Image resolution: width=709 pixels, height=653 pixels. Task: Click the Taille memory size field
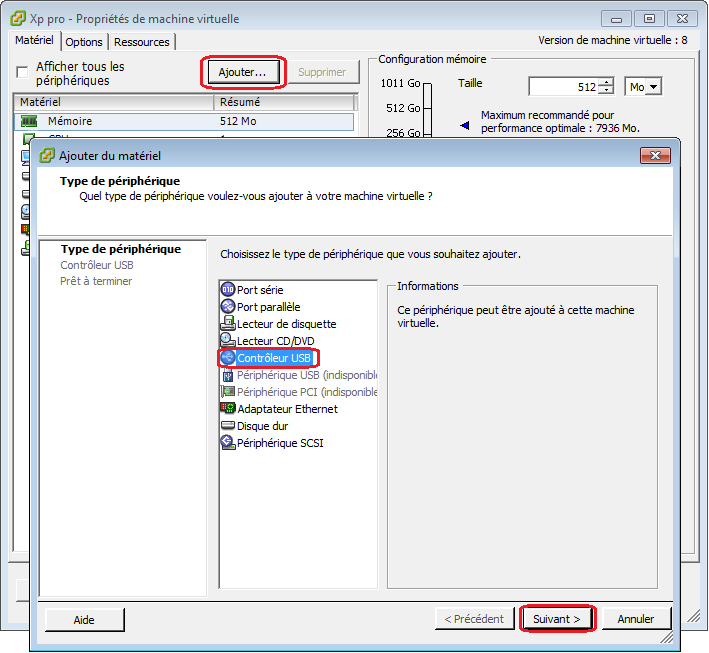point(564,86)
